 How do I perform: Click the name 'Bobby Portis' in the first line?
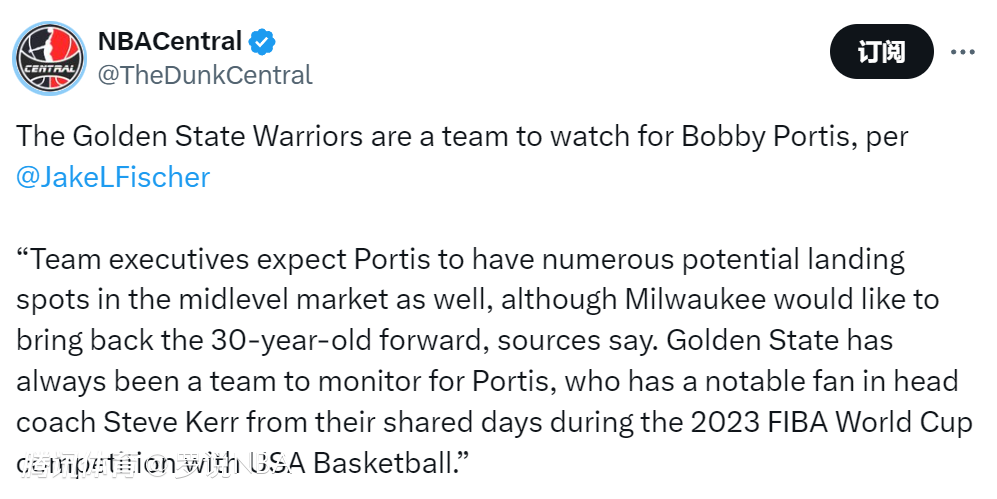(766, 136)
